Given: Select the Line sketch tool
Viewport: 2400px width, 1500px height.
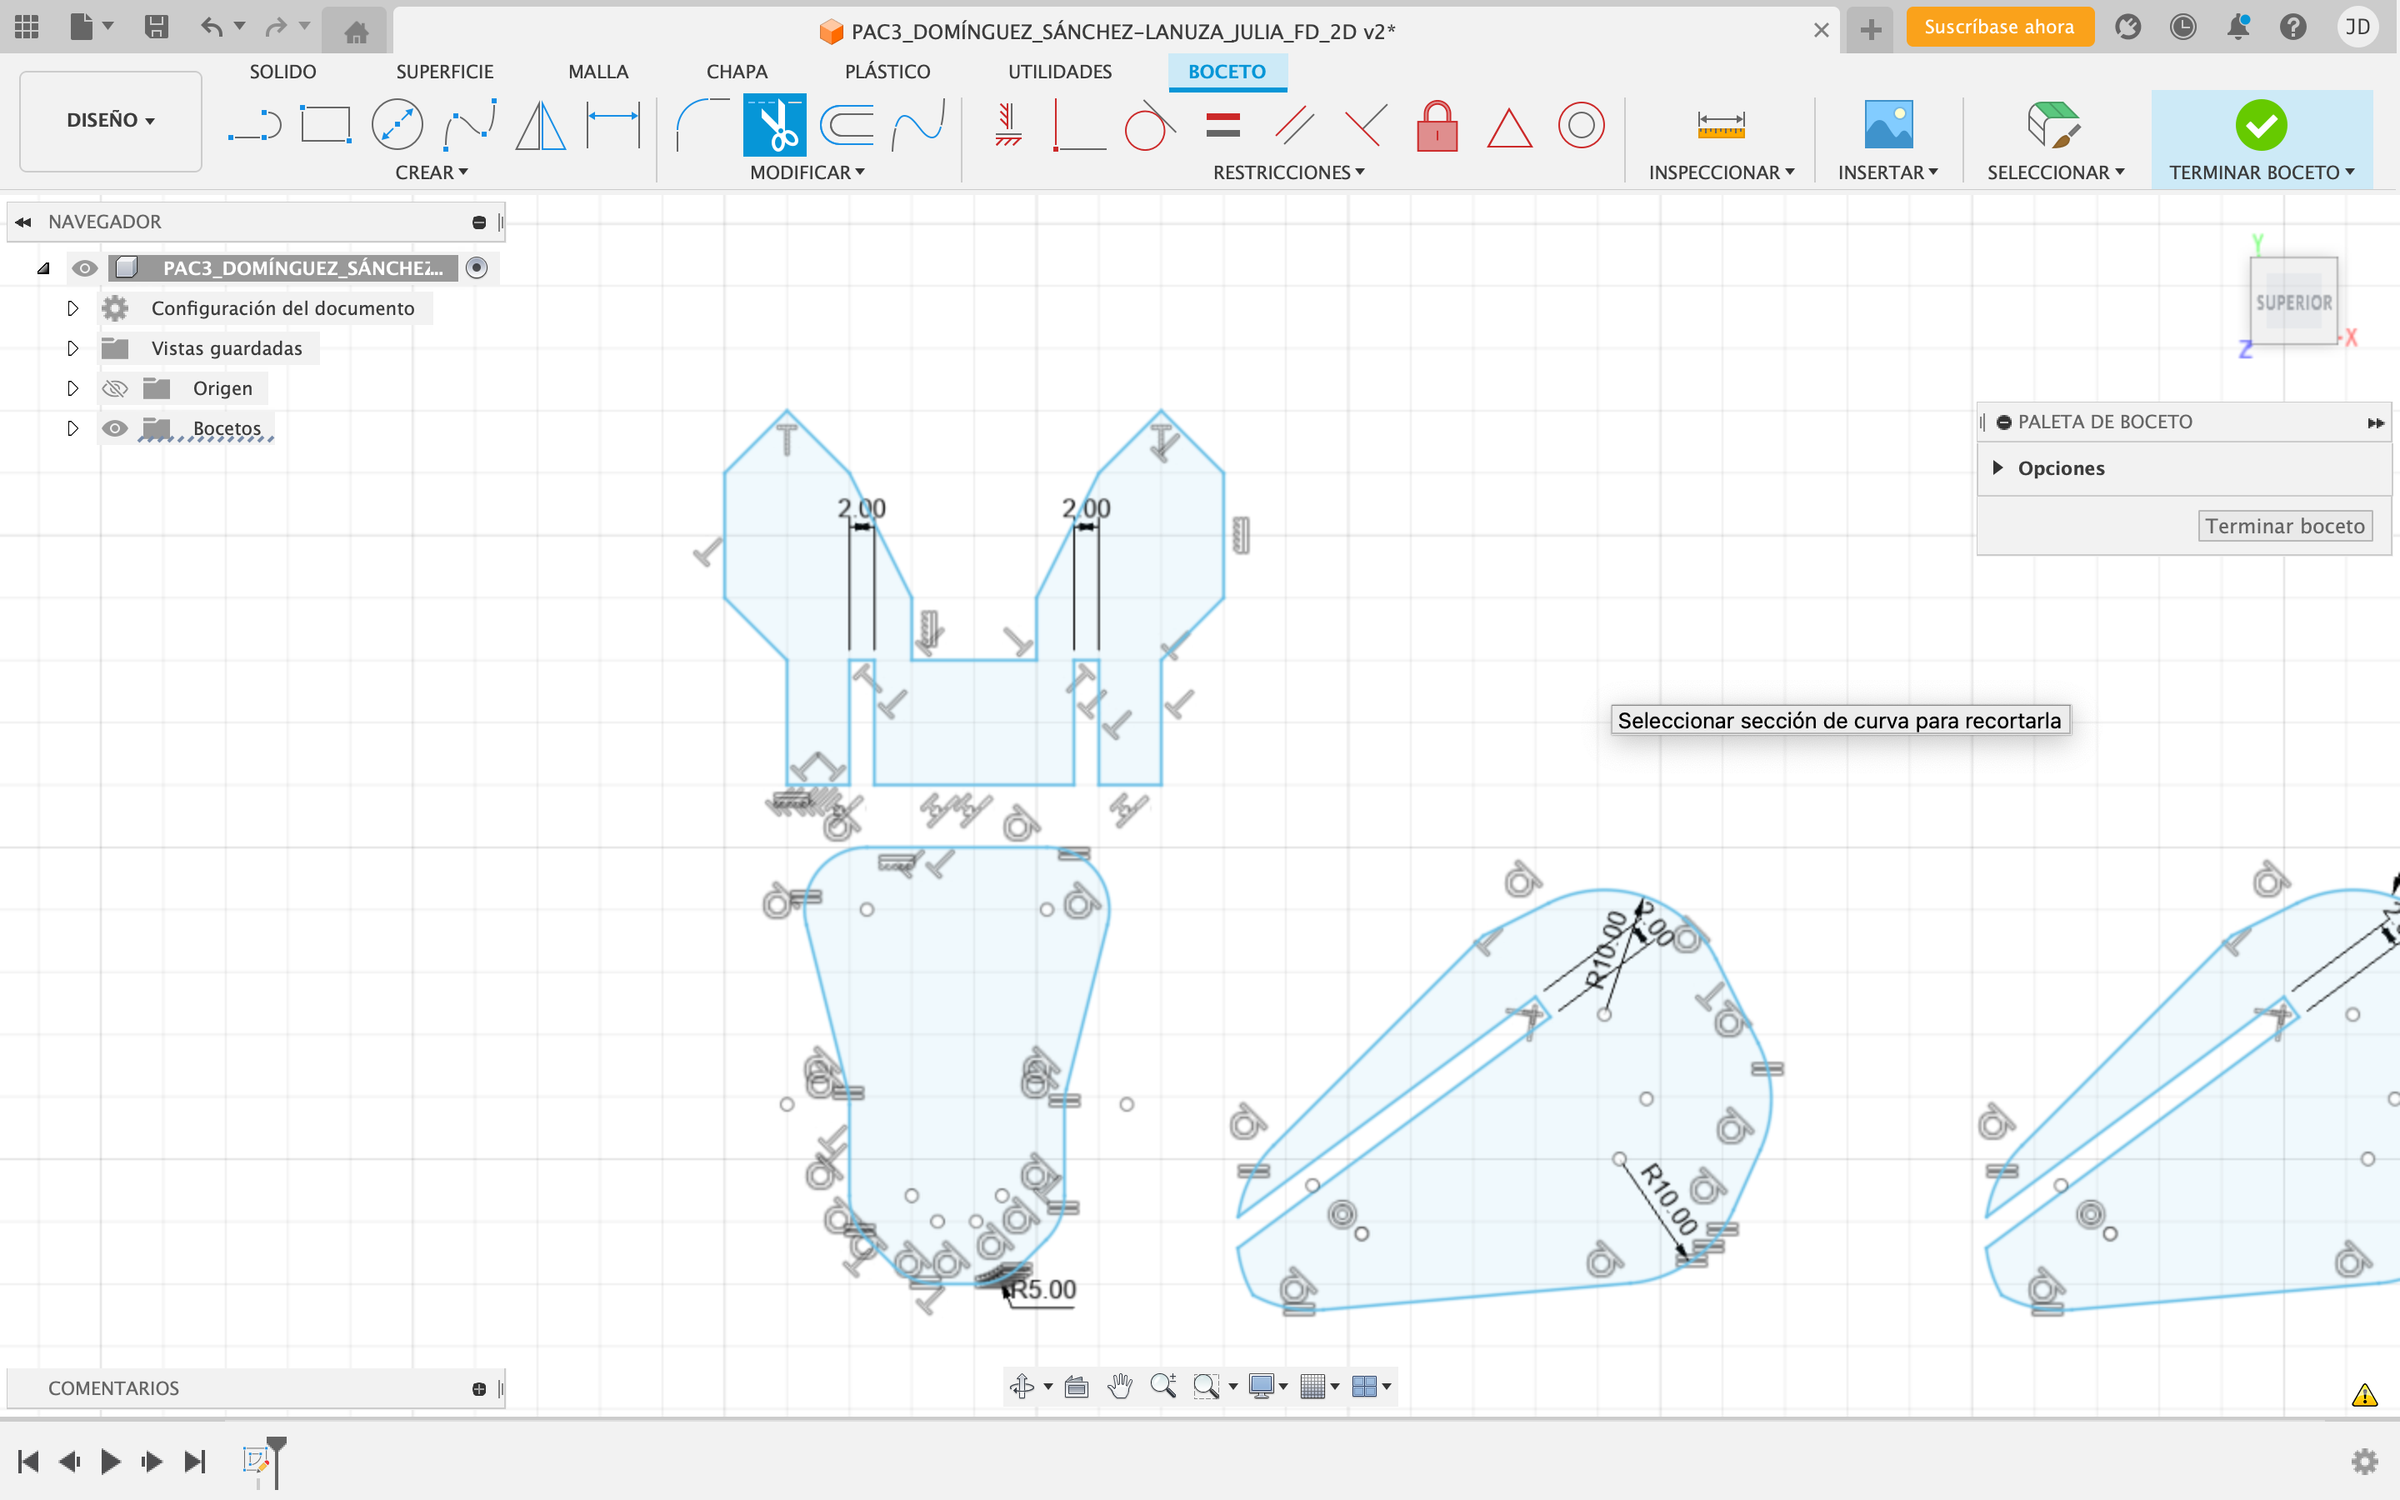Looking at the screenshot, I should tap(254, 126).
